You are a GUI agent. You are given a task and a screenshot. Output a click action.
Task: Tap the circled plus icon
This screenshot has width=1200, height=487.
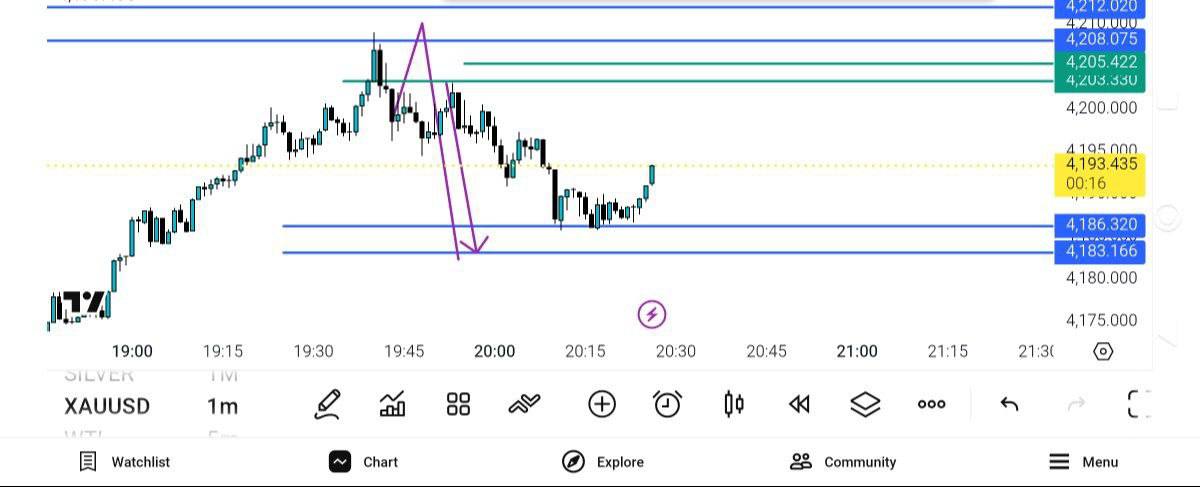pos(602,404)
